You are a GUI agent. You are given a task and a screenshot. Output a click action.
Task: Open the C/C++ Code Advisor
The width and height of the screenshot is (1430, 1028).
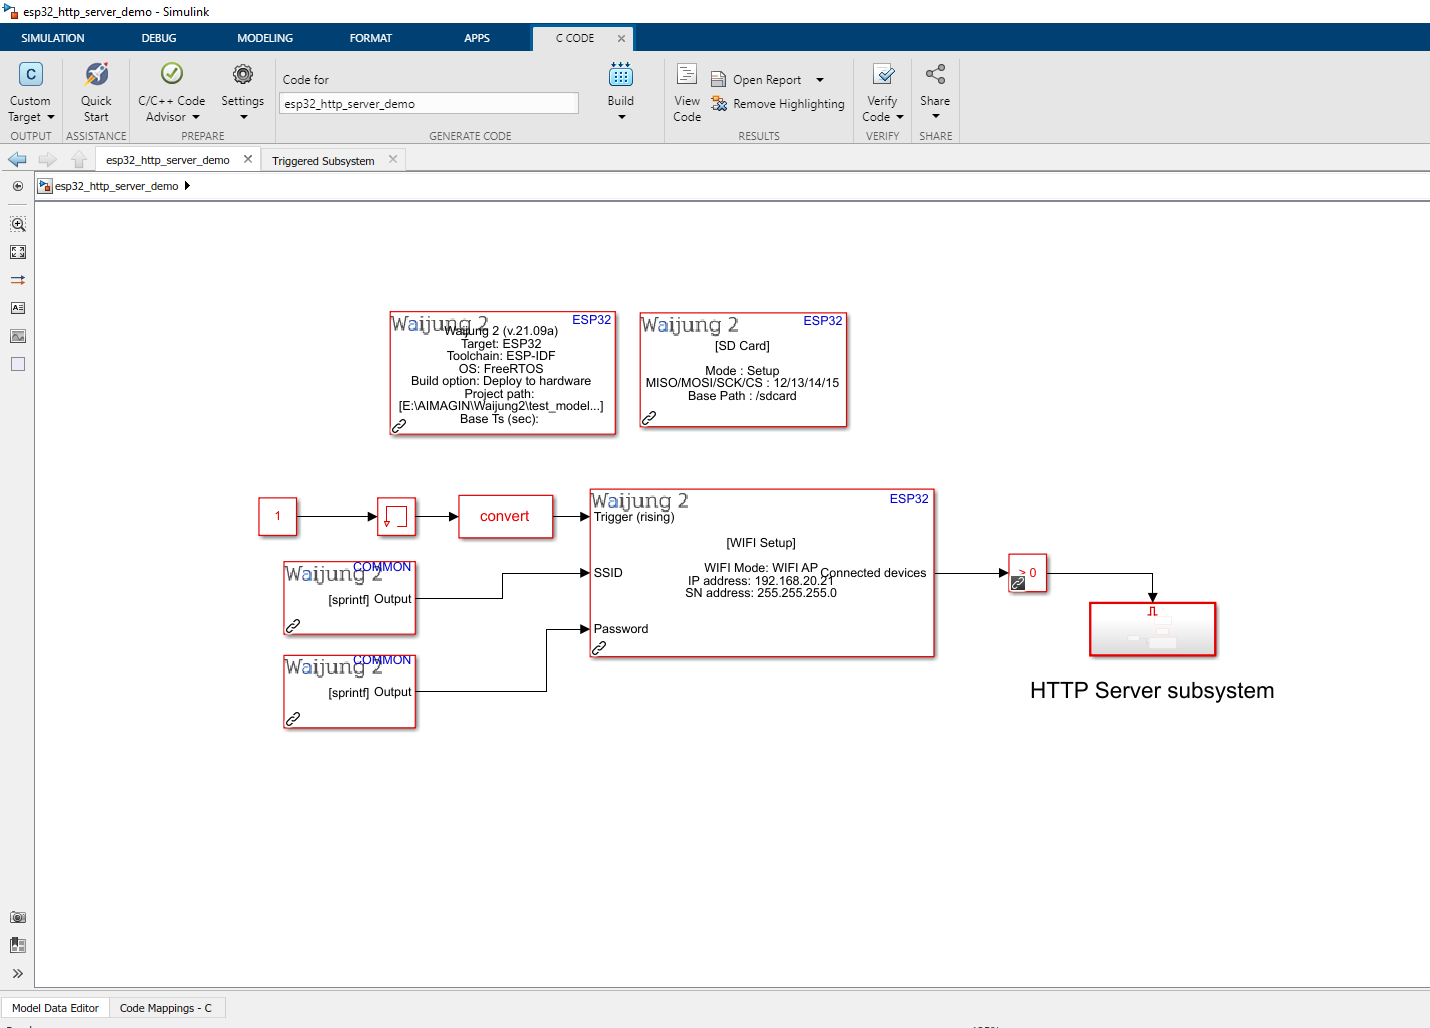[x=171, y=92]
